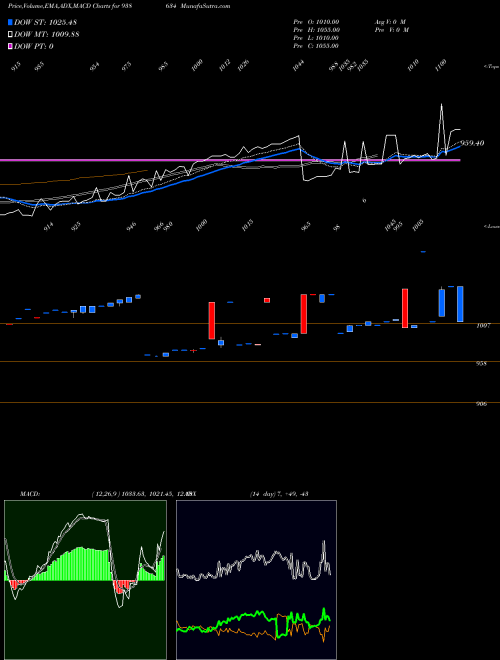Open the MACD histogram chart panel

[85, 580]
